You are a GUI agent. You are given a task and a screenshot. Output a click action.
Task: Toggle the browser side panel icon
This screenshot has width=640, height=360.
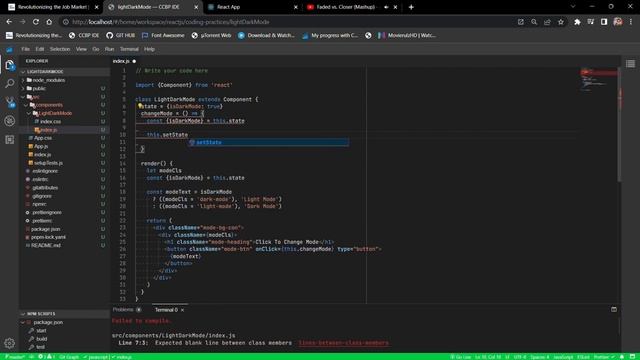(x=604, y=22)
